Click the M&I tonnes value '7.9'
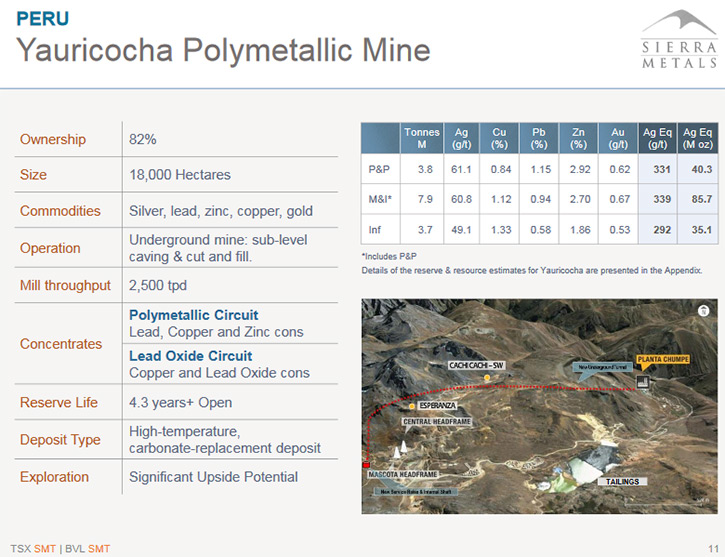 pos(425,199)
